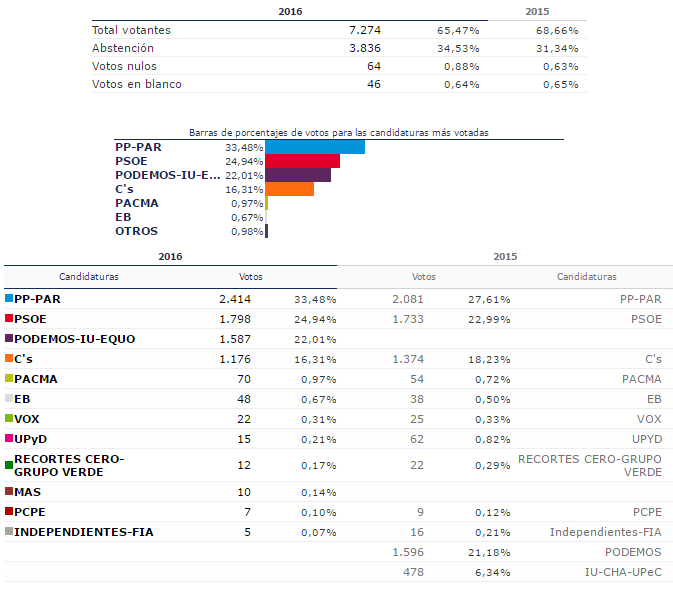Click the VOX name in the 2016 table
This screenshot has height=590, width=673.
[x=27, y=419]
